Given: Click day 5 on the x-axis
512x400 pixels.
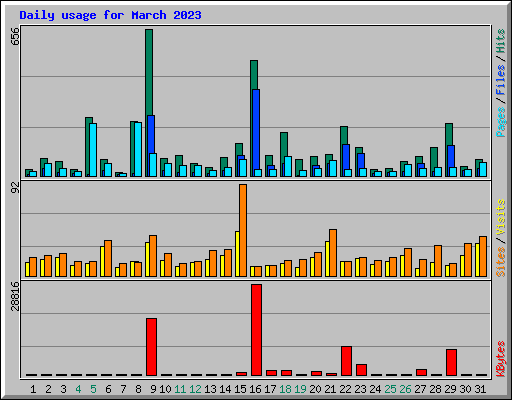Looking at the screenshot, I should tap(93, 389).
